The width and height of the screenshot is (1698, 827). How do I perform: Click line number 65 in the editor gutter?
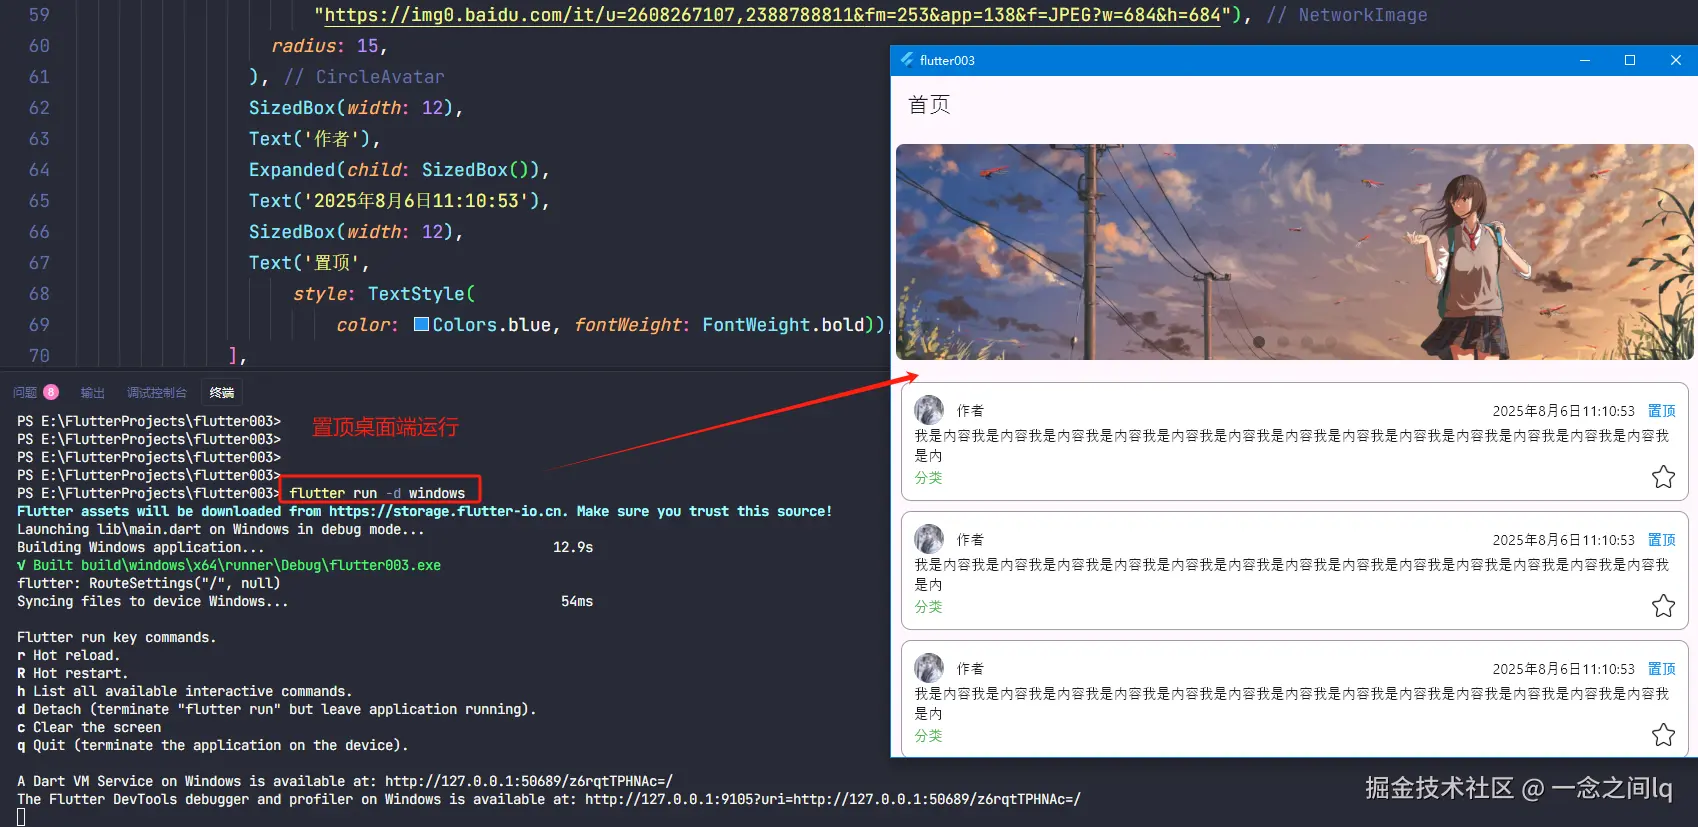point(39,201)
